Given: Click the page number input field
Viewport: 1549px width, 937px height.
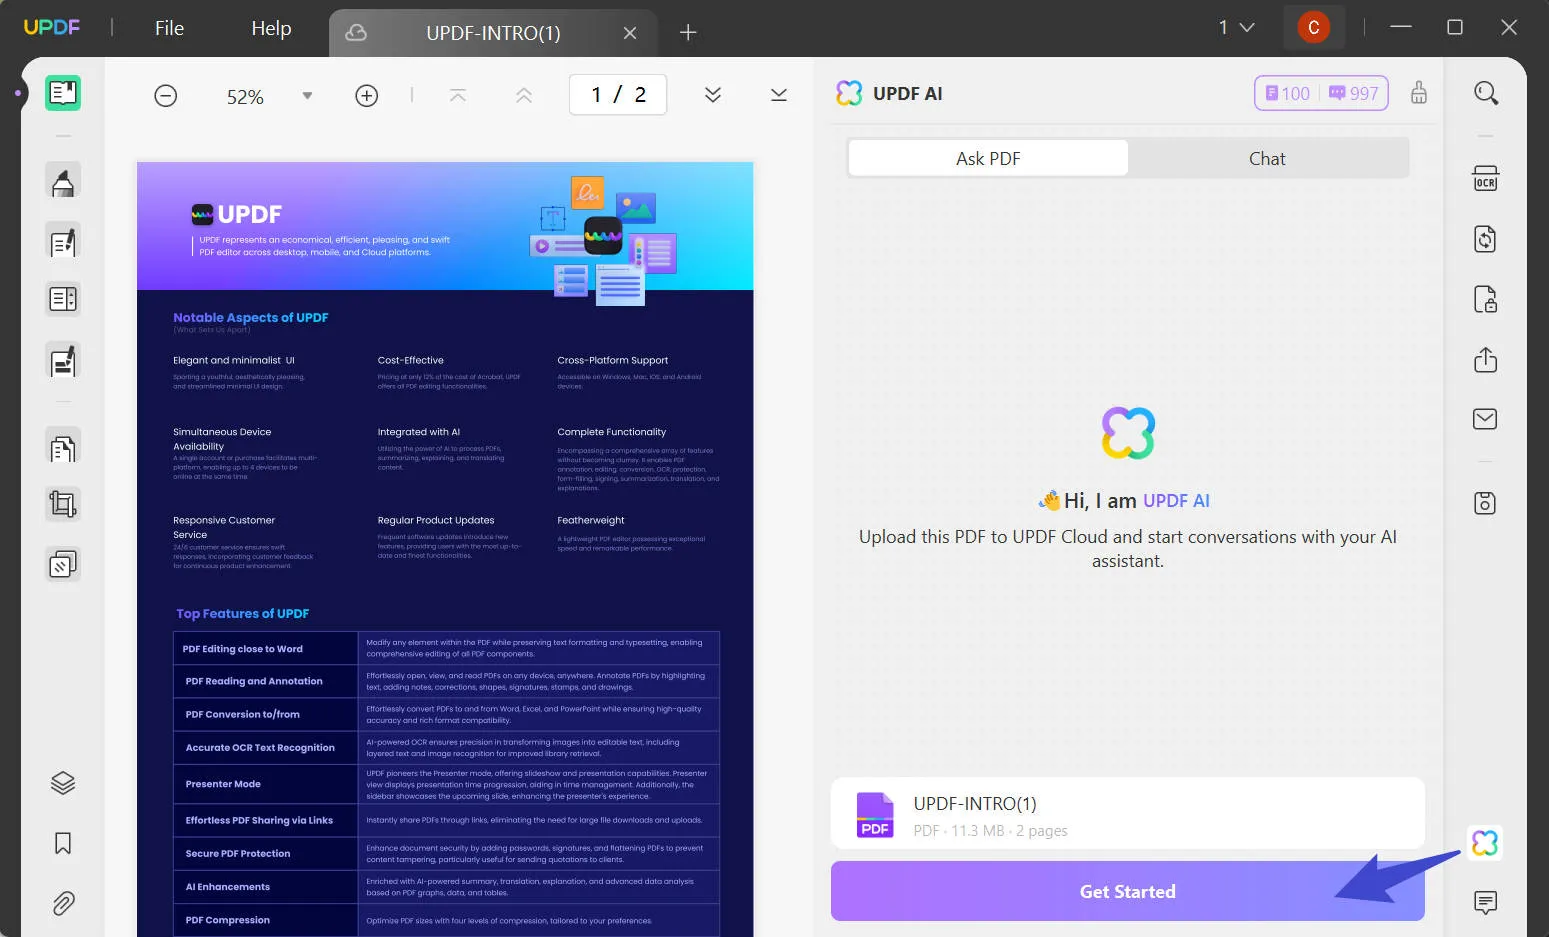Looking at the screenshot, I should [618, 95].
